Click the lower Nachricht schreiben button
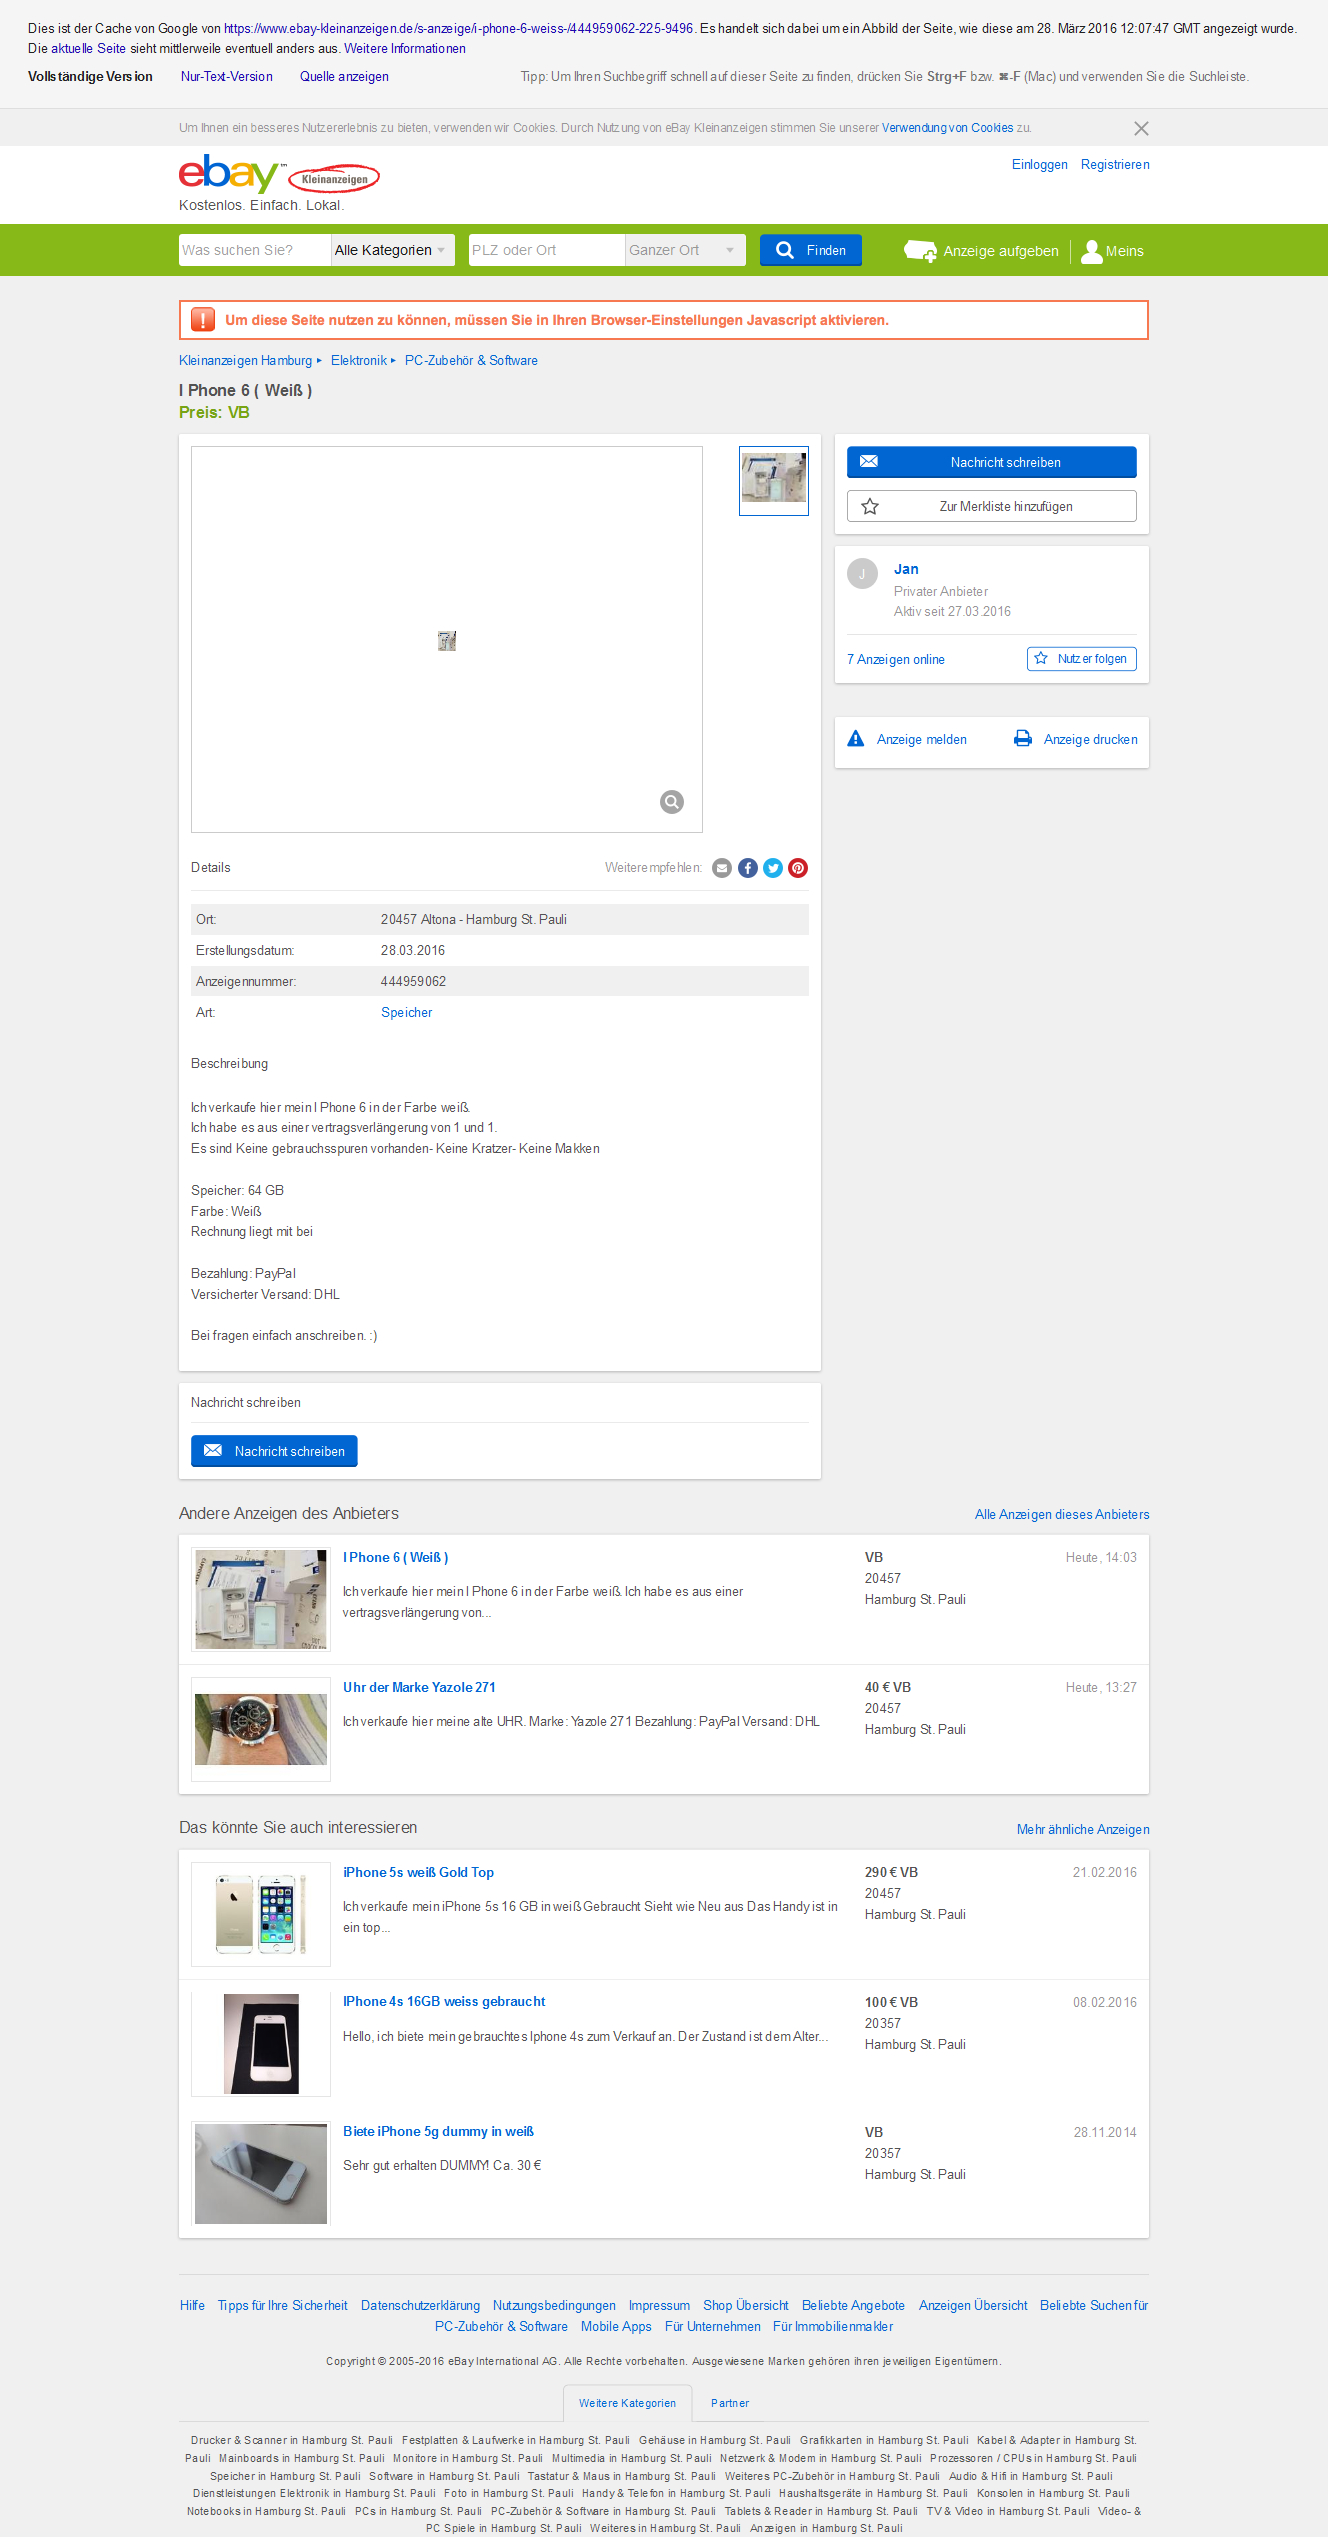The width and height of the screenshot is (1328, 2537). 274,1451
